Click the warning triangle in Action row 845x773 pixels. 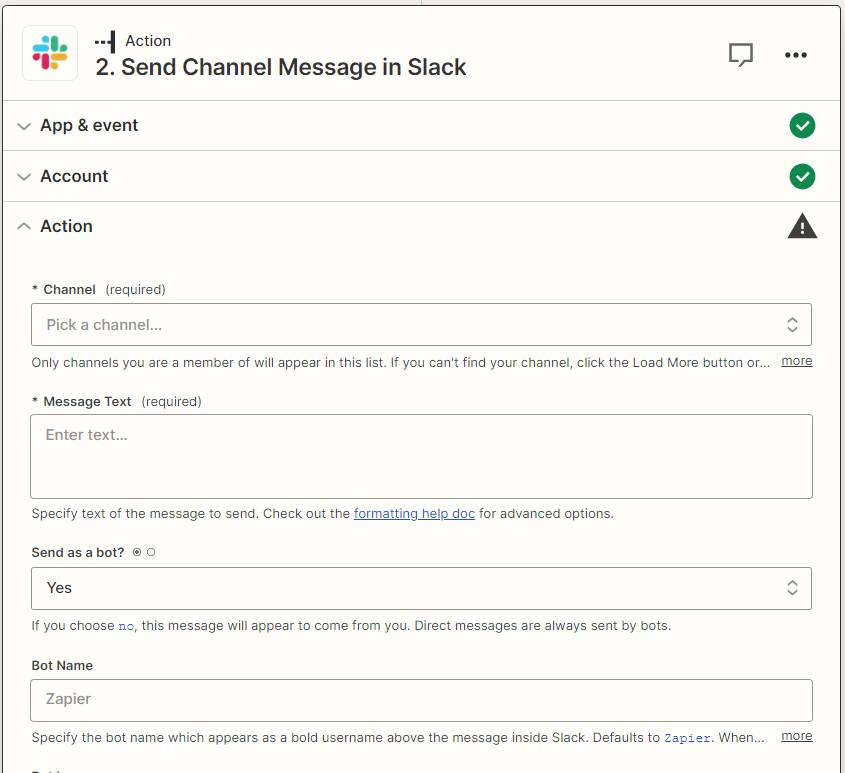[x=802, y=227]
